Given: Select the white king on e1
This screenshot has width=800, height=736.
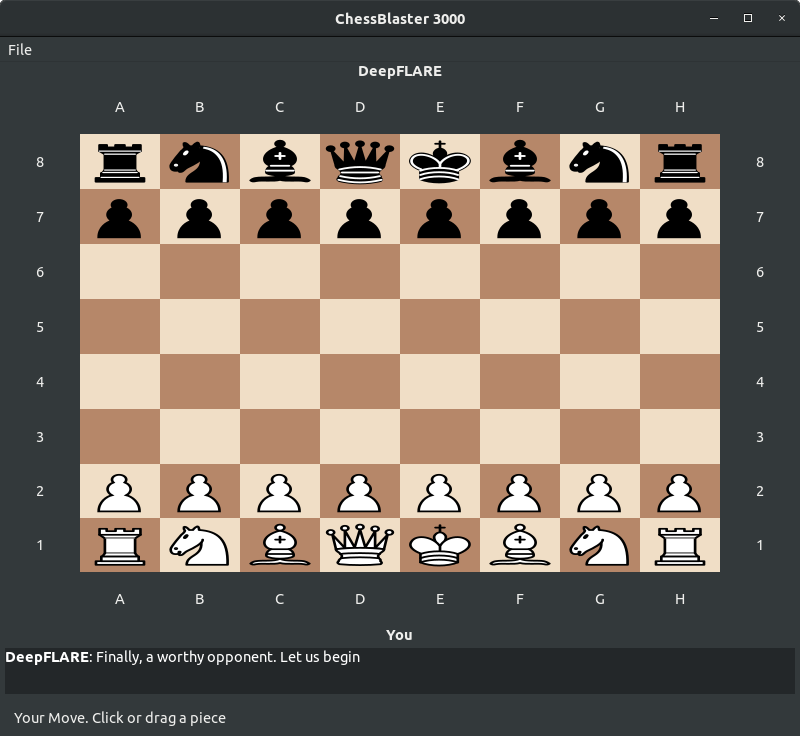Looking at the screenshot, I should click(x=440, y=545).
